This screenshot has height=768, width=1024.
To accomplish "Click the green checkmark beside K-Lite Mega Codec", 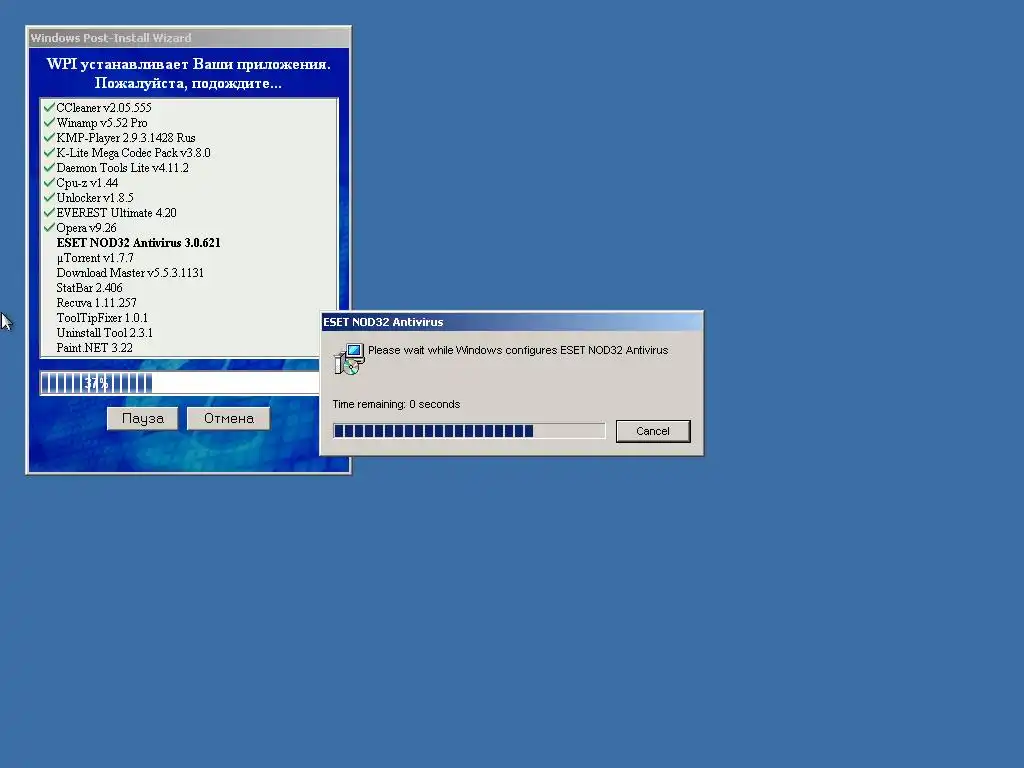I will point(49,152).
